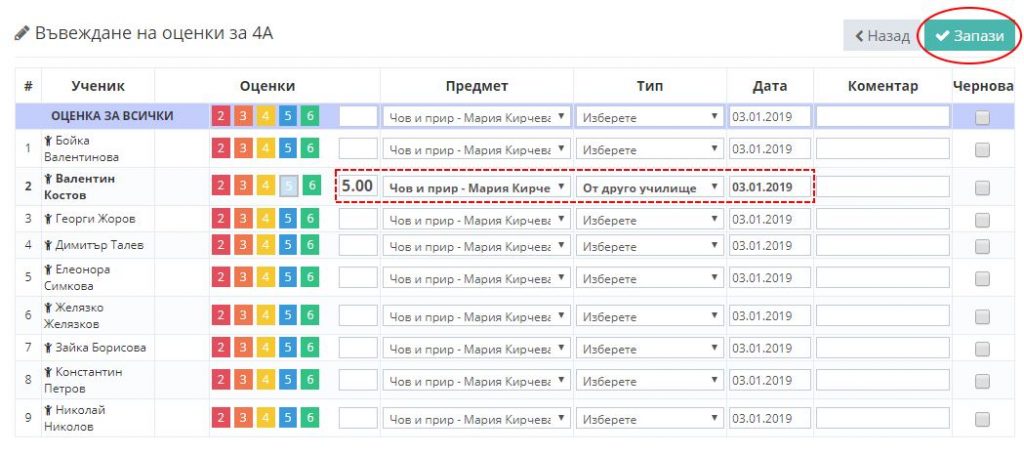Screen dimensions: 1024x455
Task: Click the comment field for Георги Жоров
Action: (x=882, y=219)
